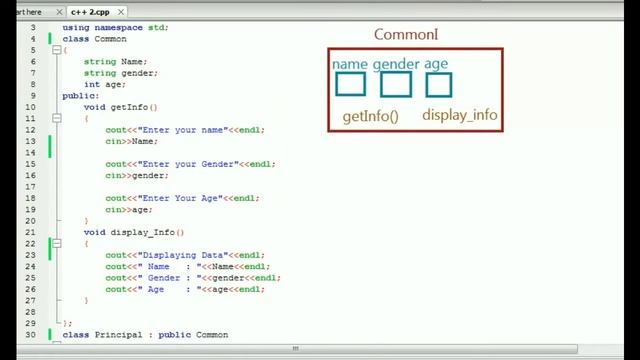Click the "Displaying Data" cout line
This screenshot has width=640, height=360.
[x=185, y=255]
